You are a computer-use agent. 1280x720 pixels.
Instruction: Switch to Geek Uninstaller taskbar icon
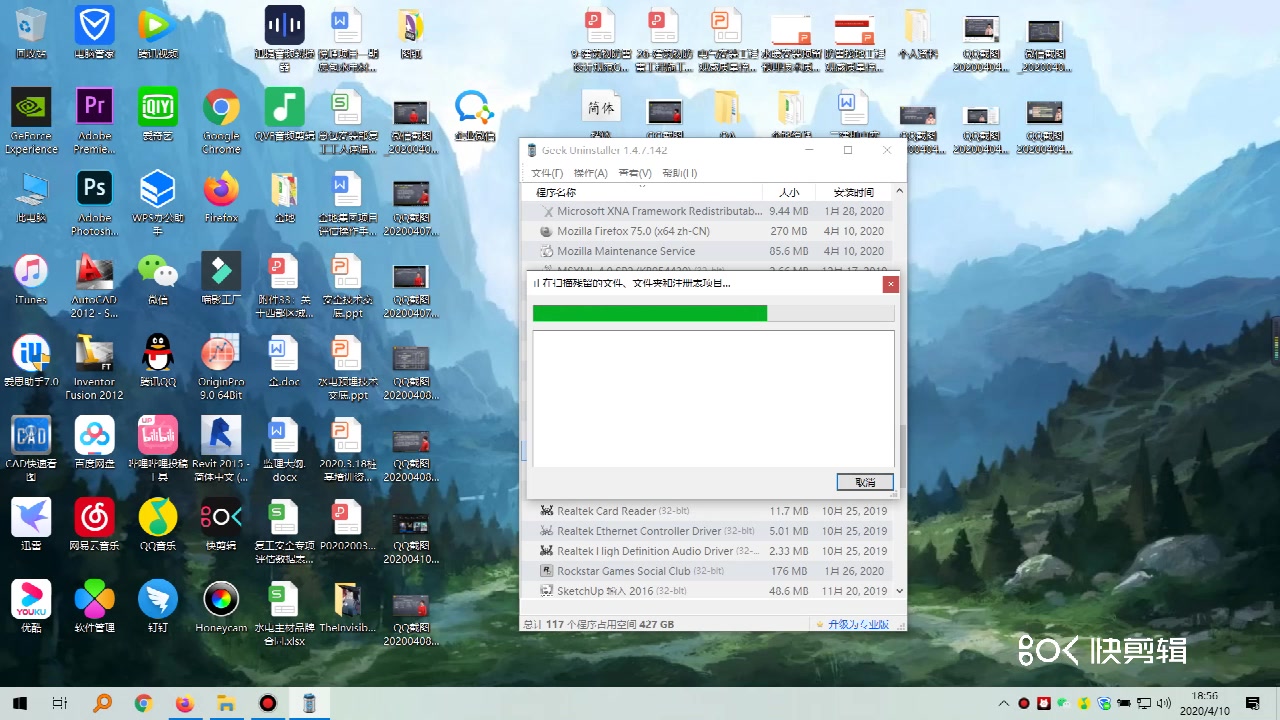[x=309, y=703]
